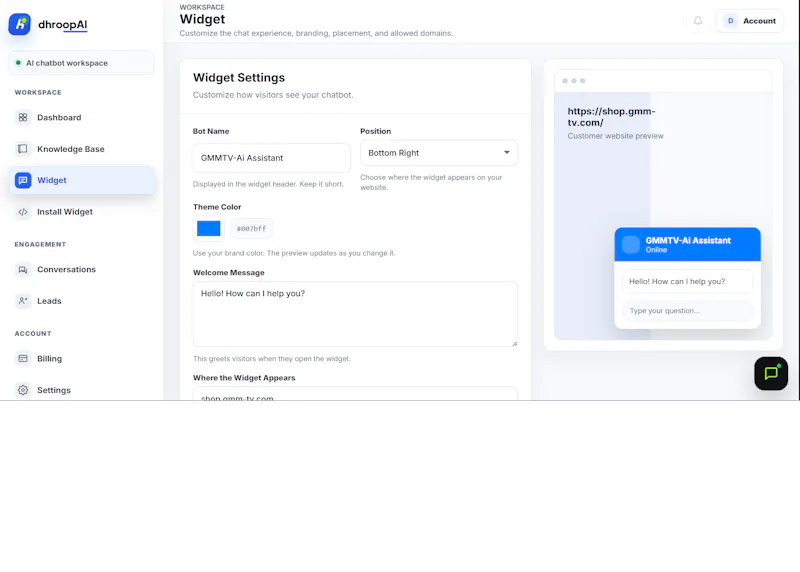The image size is (800, 572).
Task: Click the Widget chat icon in sidebar
Action: pos(23,180)
